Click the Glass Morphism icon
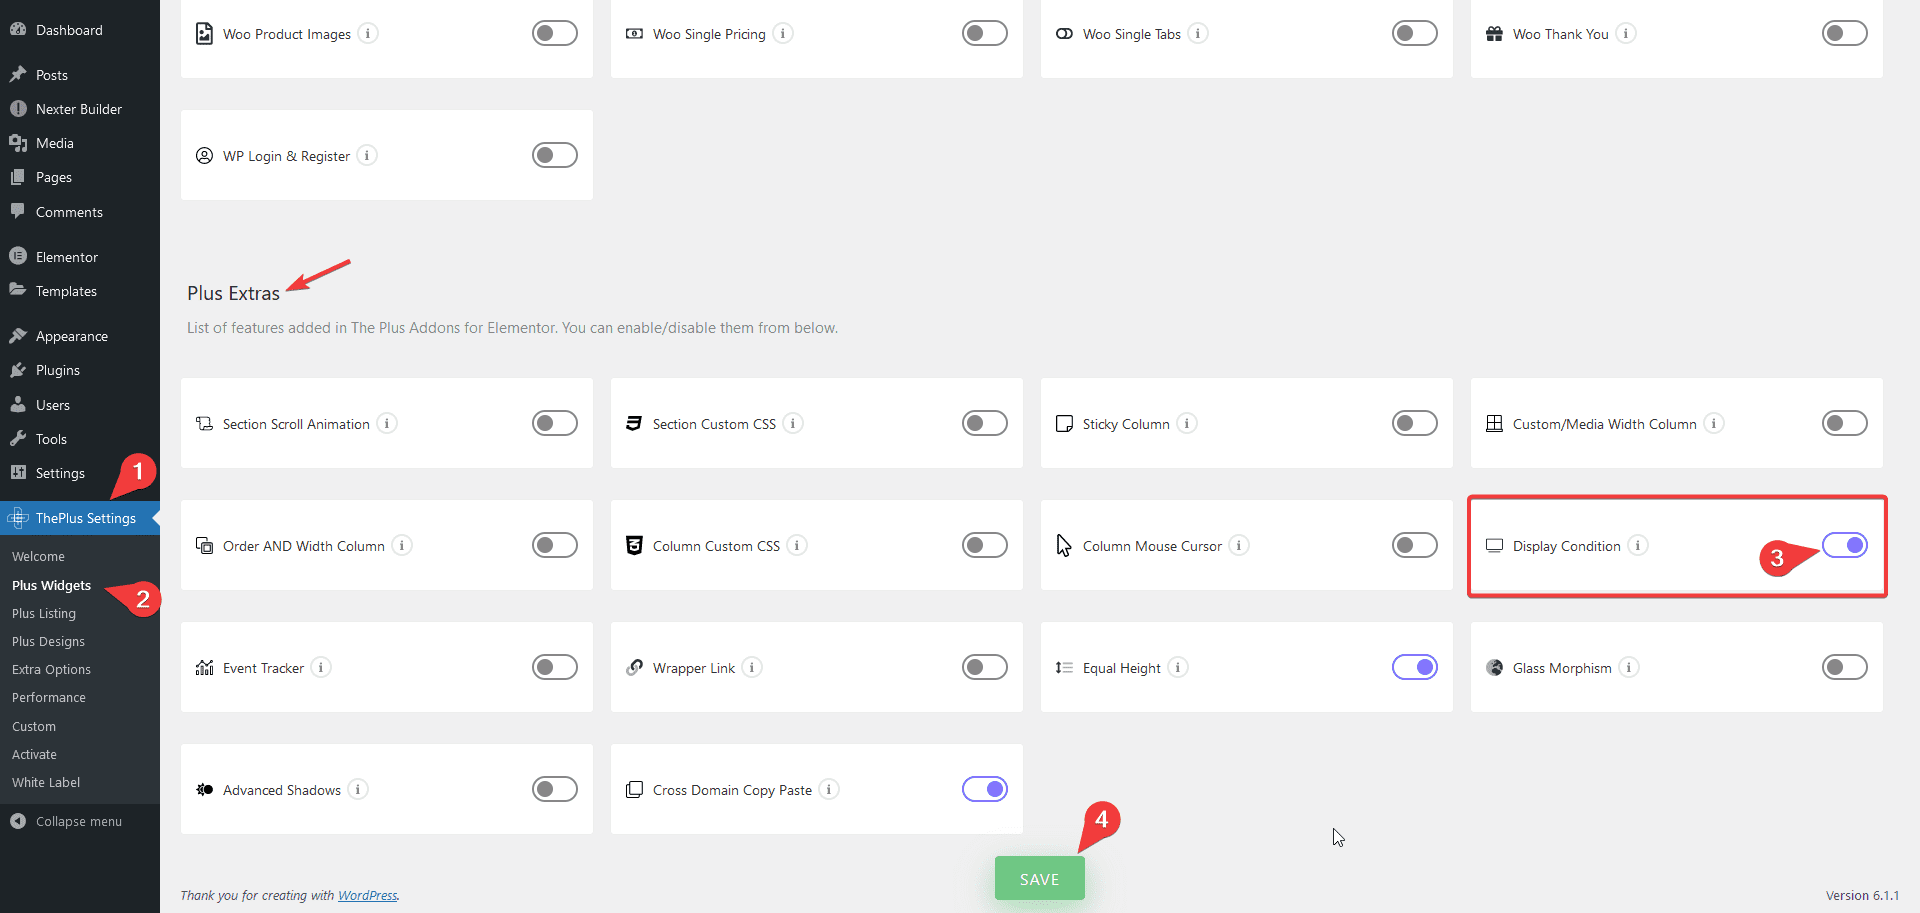 tap(1494, 667)
